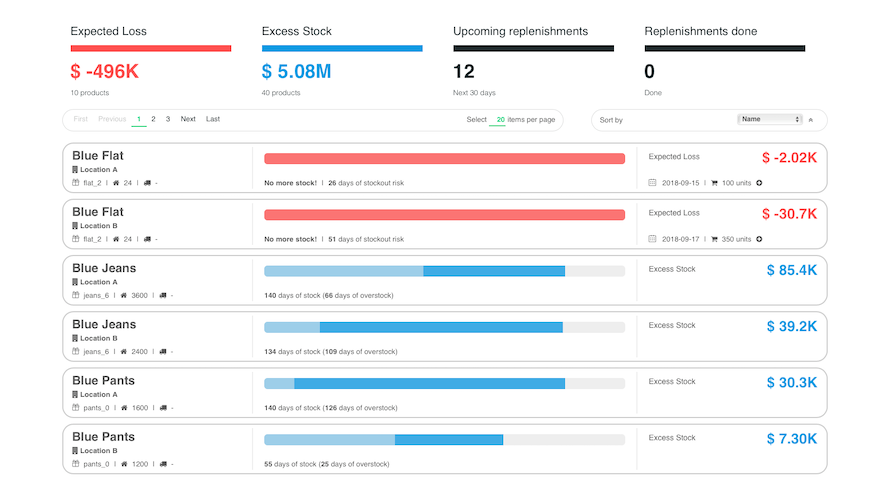
Task: Click the building icon beside Blue Jeans Location A
Action: [75, 282]
